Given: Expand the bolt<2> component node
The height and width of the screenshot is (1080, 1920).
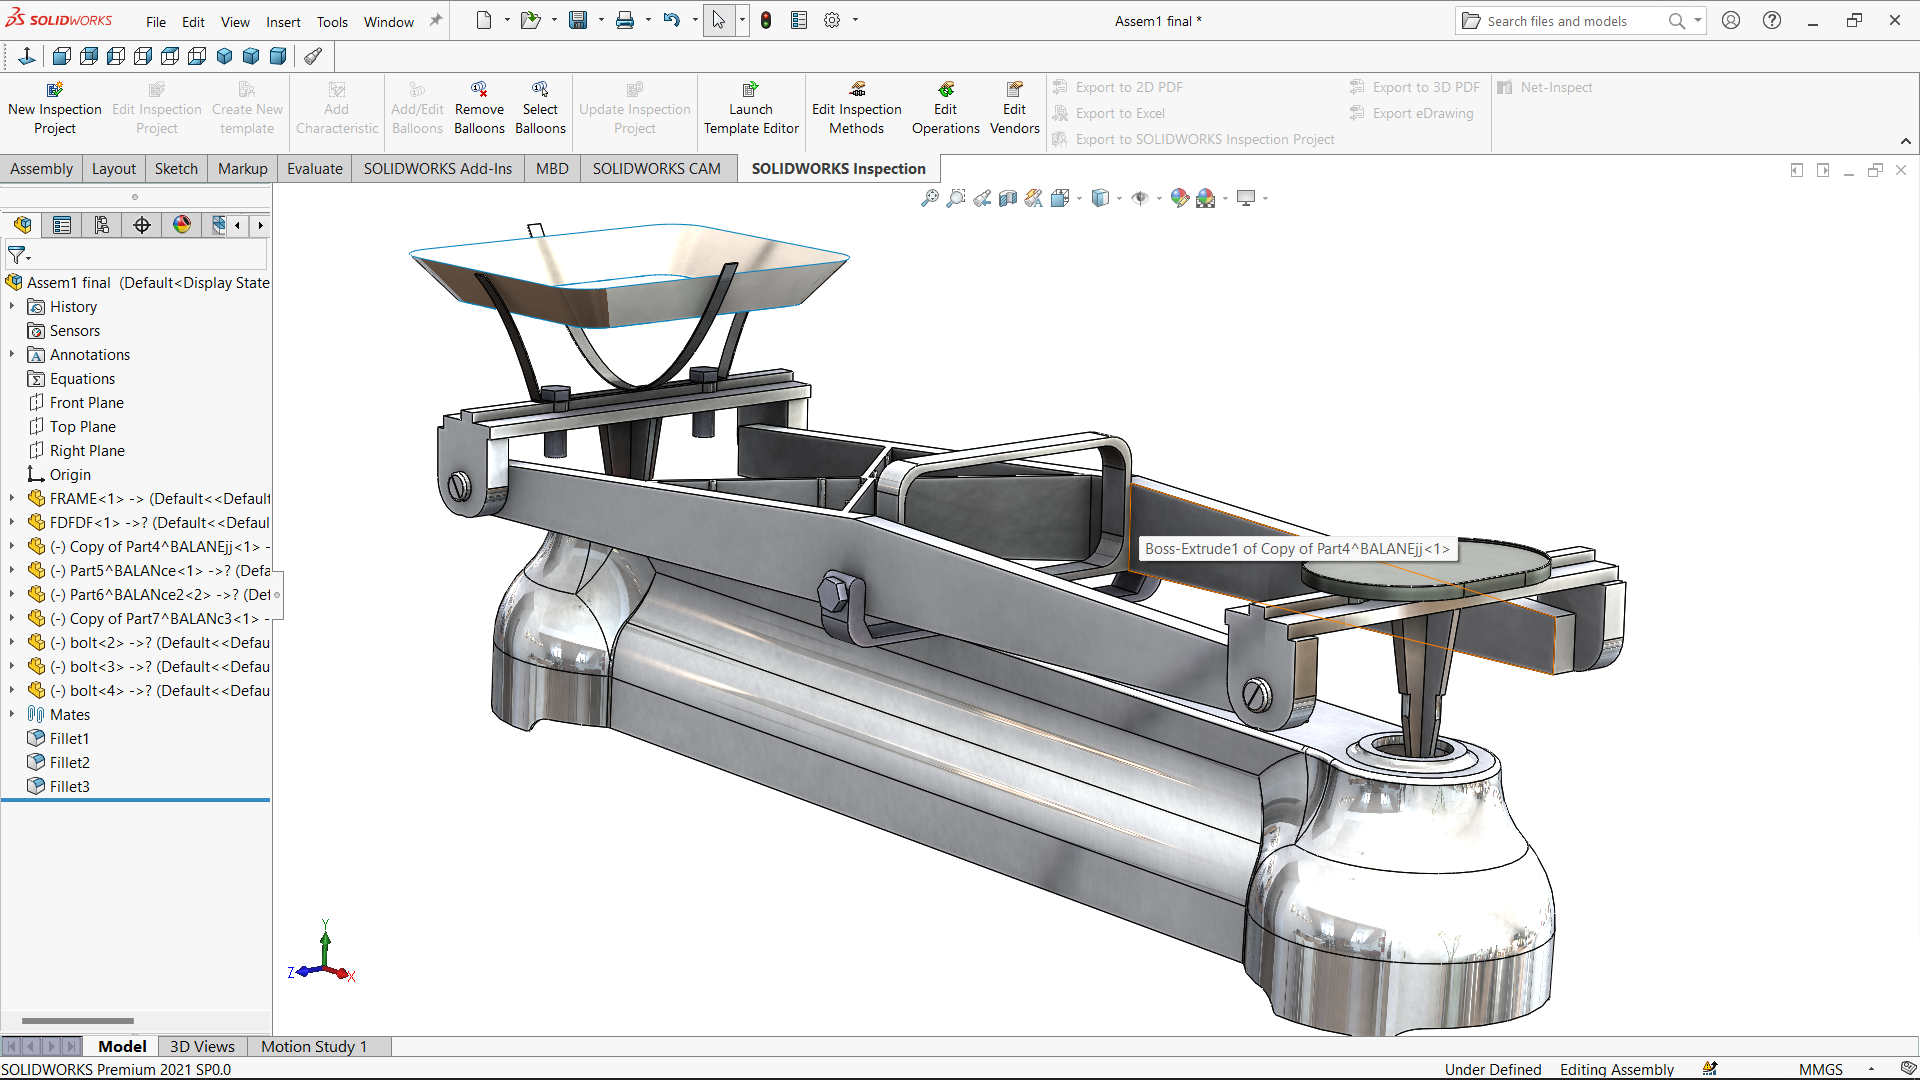Looking at the screenshot, I should coord(12,642).
